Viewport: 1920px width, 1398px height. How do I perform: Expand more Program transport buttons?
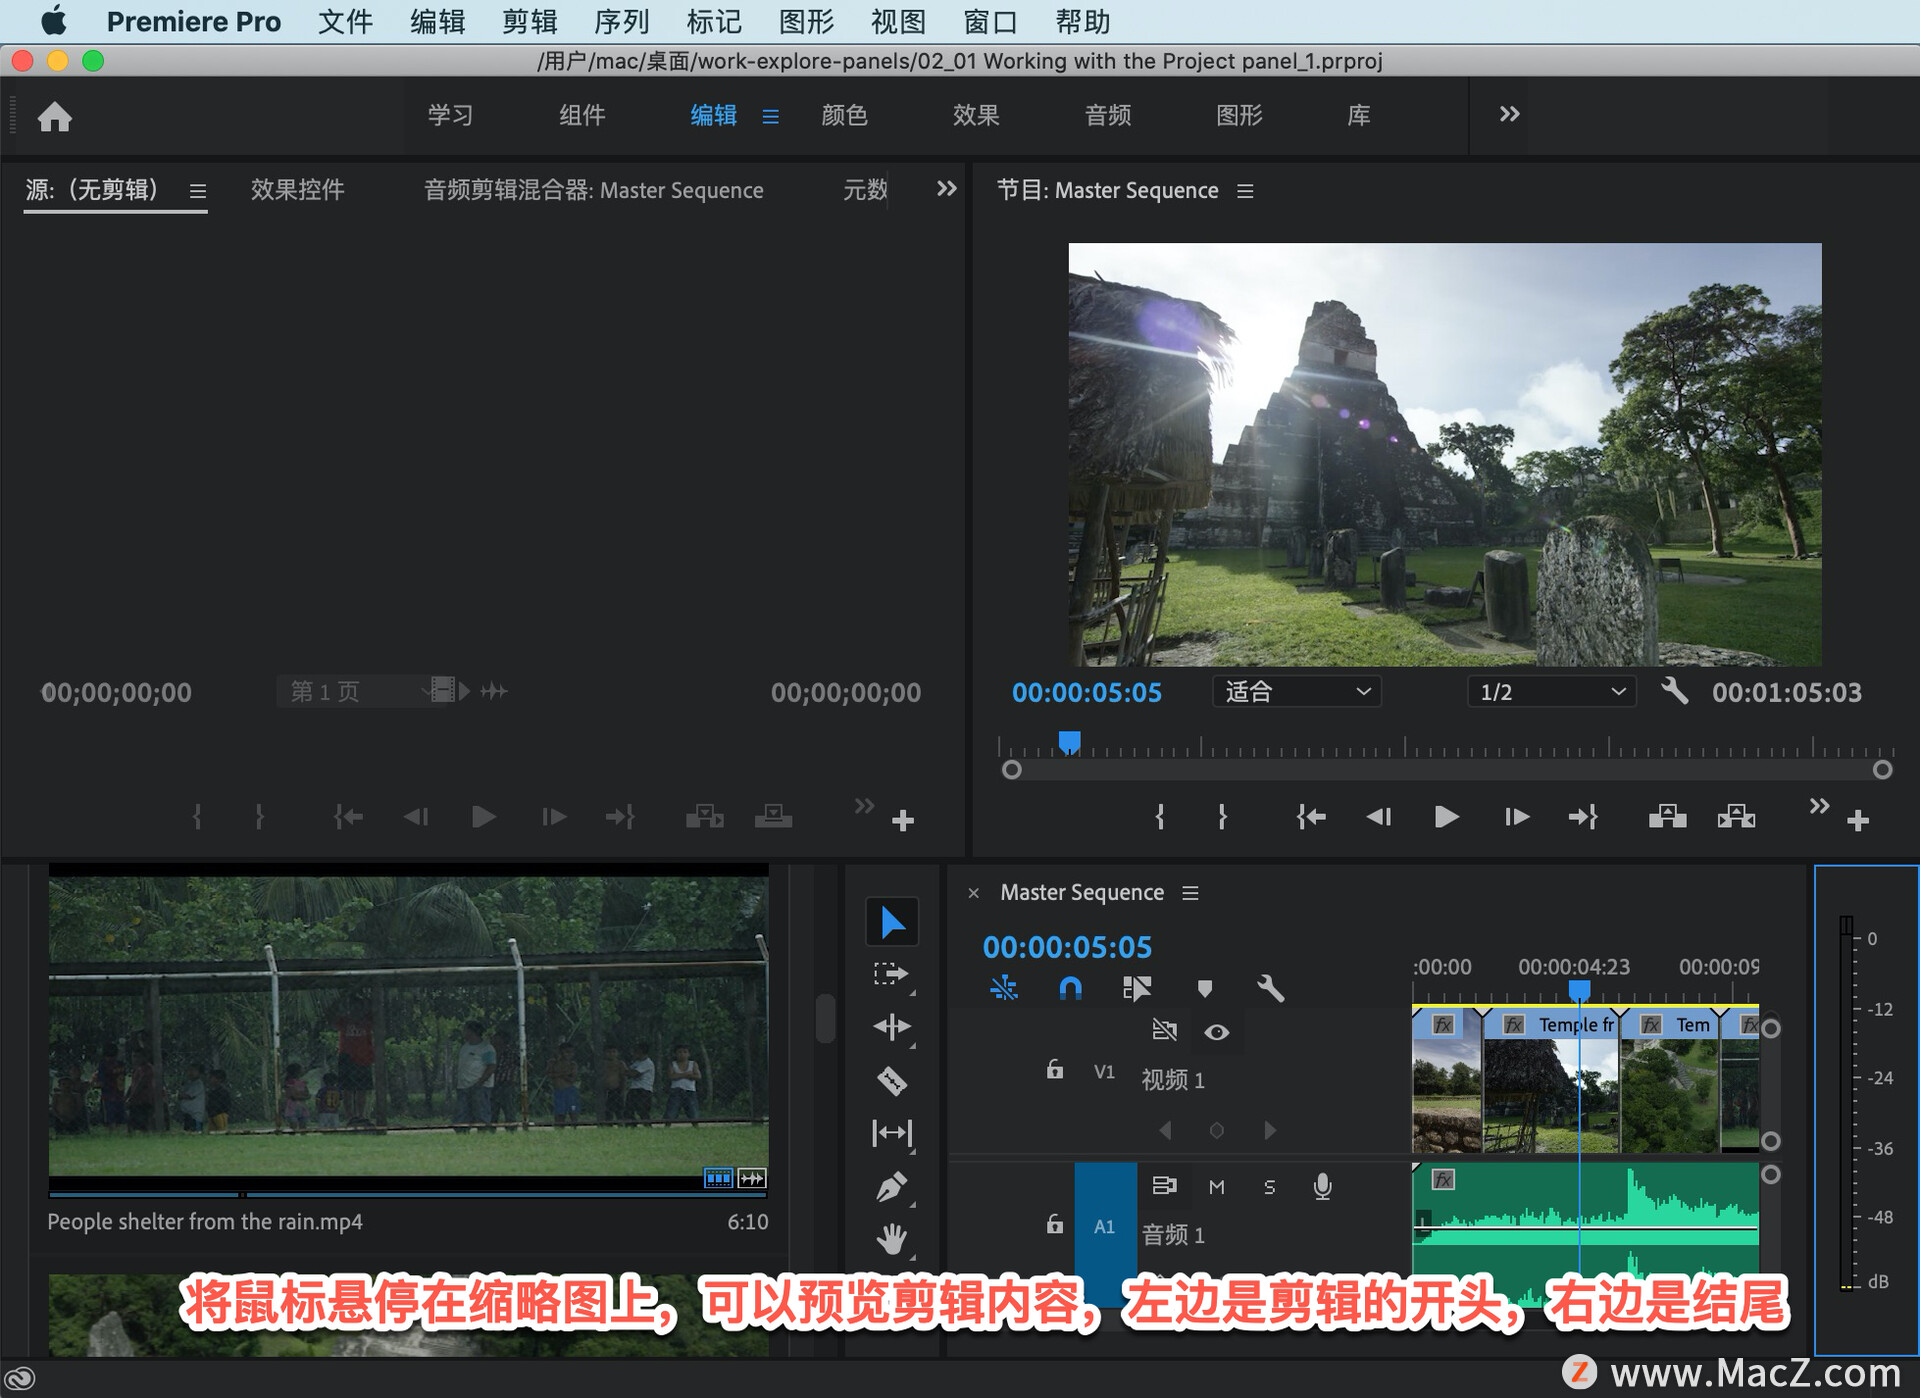pos(1820,805)
